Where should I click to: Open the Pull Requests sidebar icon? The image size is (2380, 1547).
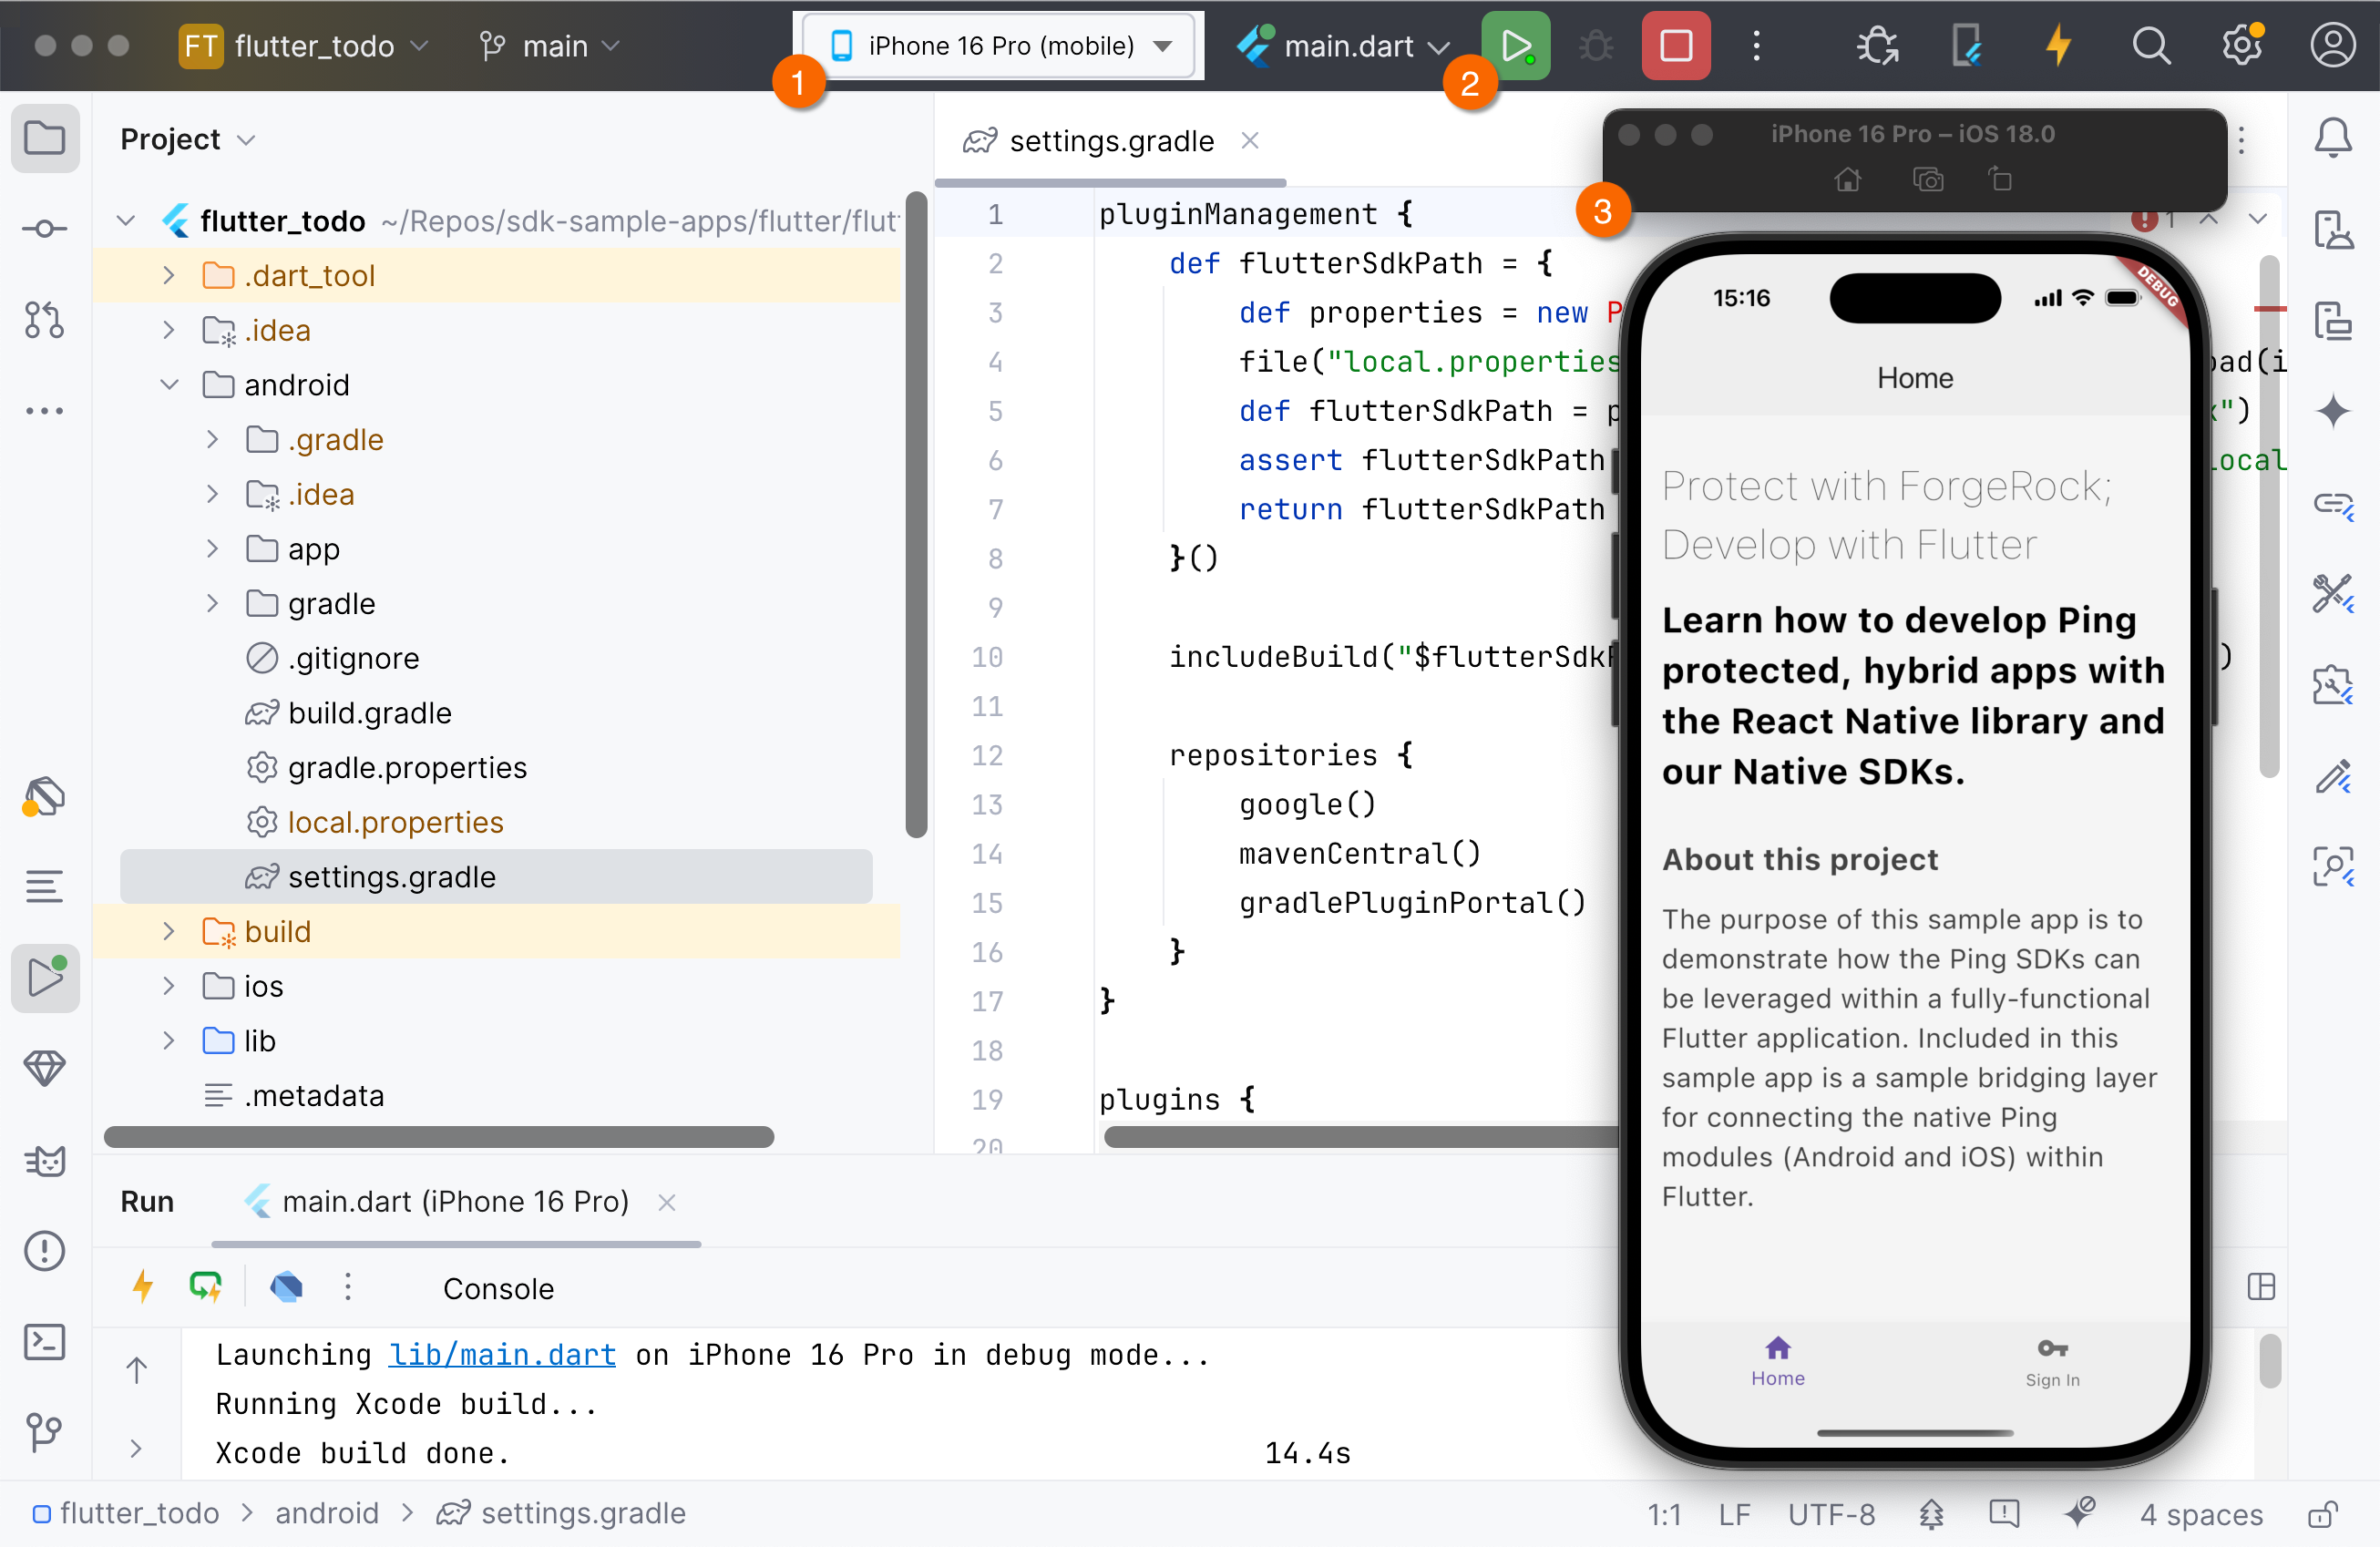click(x=44, y=320)
